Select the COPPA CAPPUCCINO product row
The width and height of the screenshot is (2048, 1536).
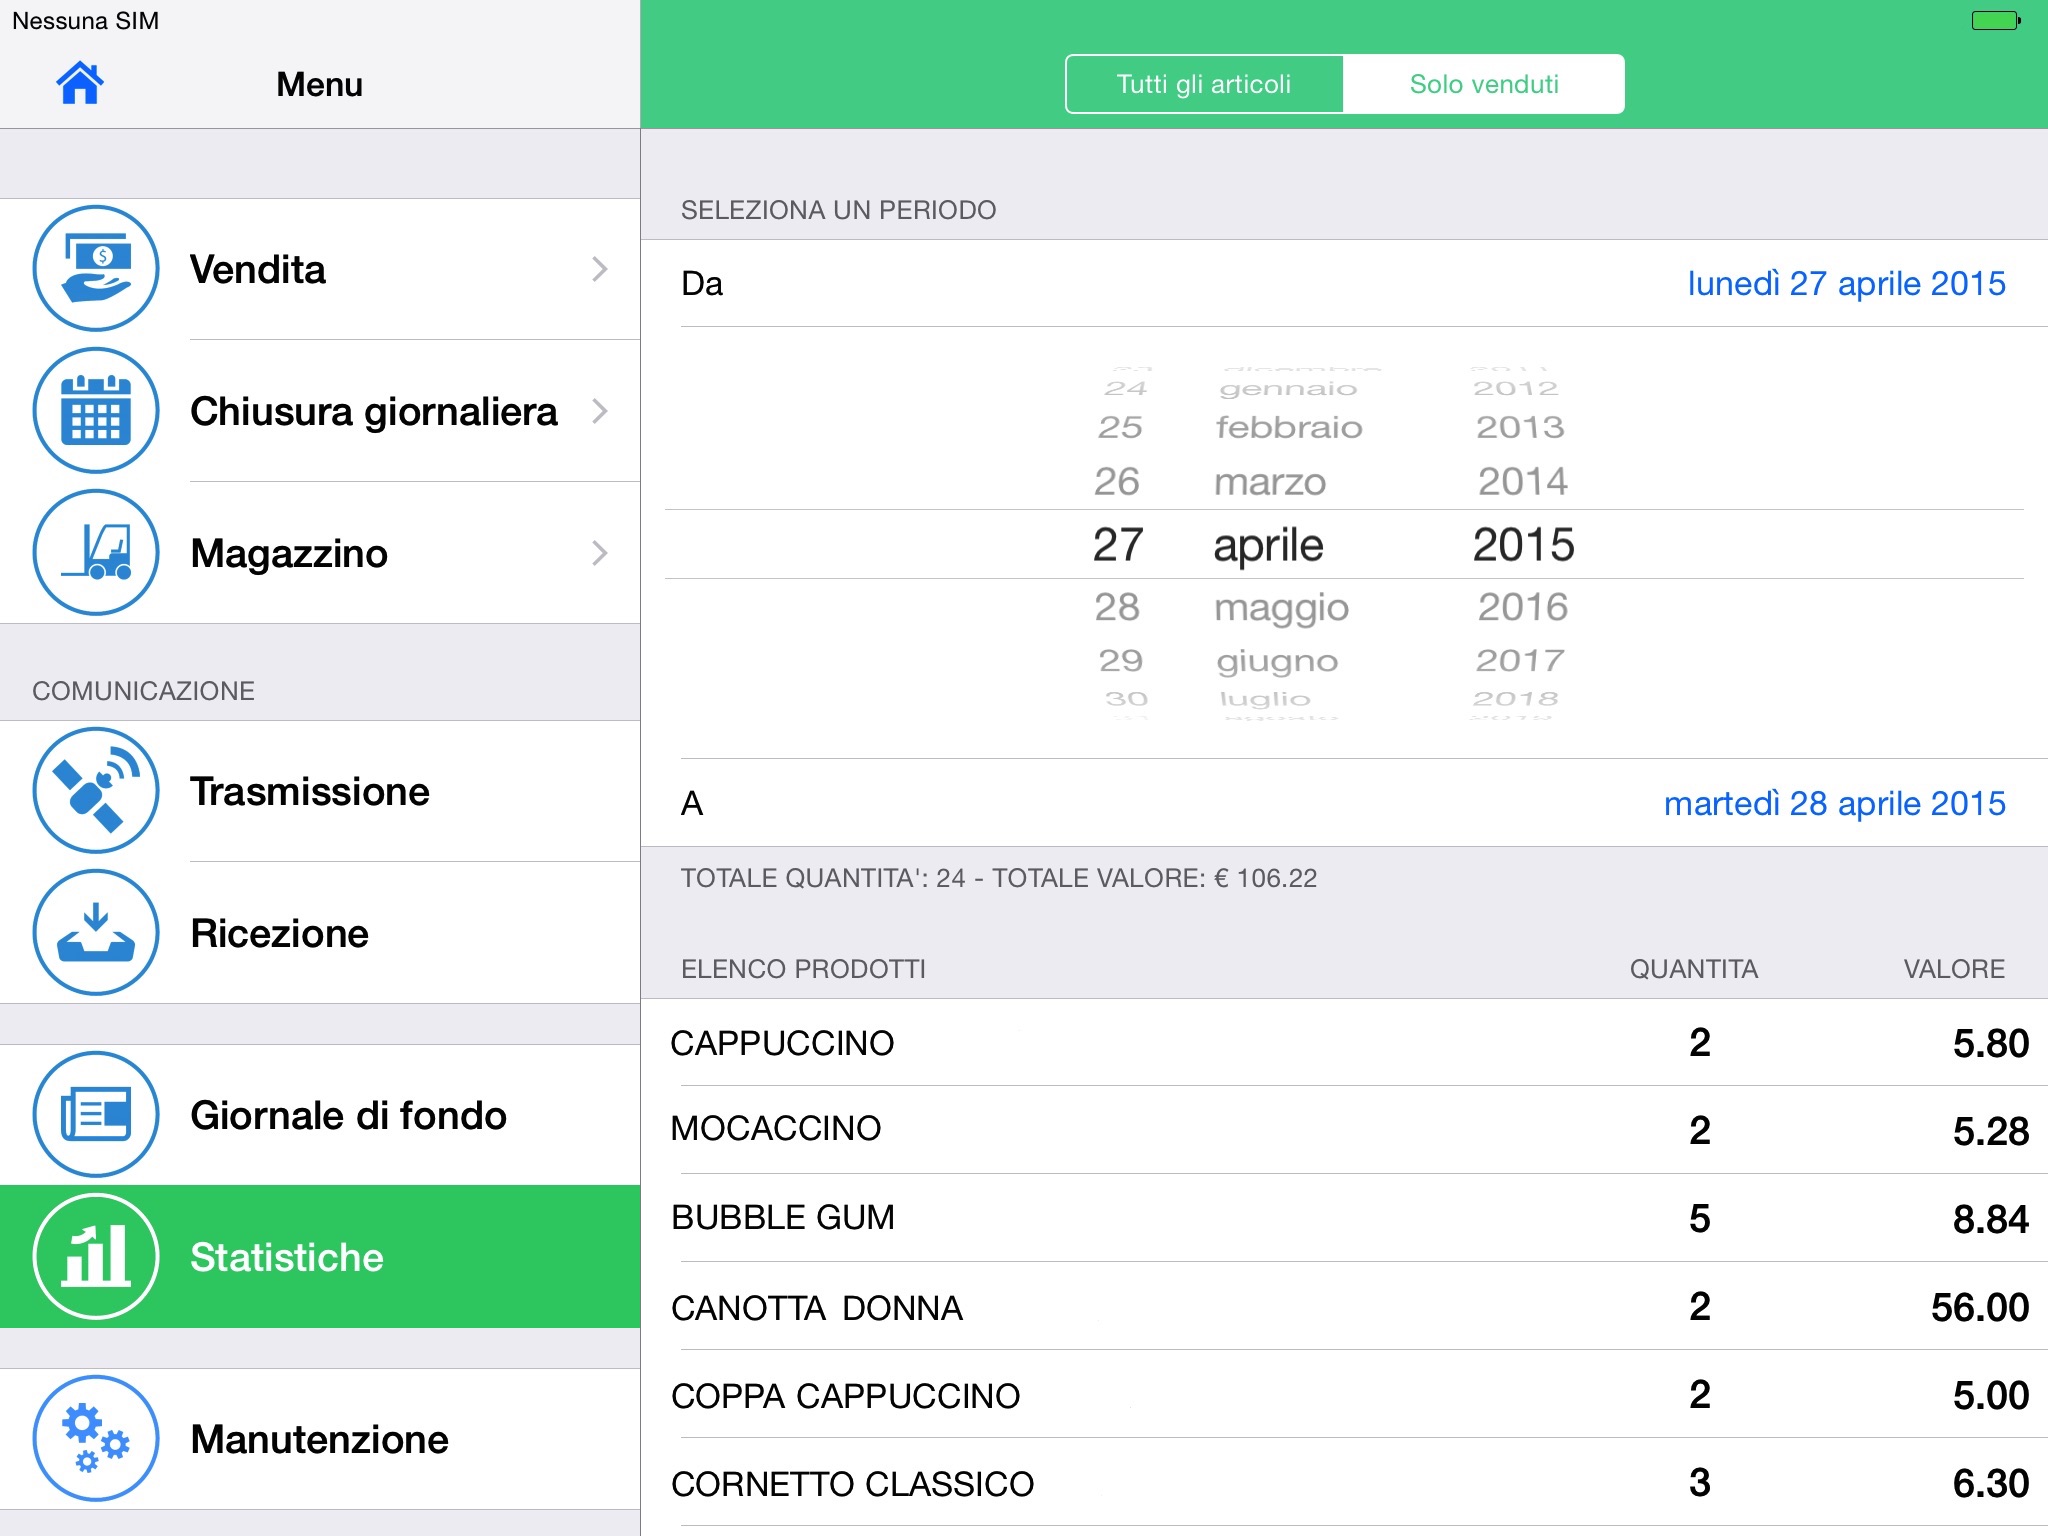(1344, 1394)
